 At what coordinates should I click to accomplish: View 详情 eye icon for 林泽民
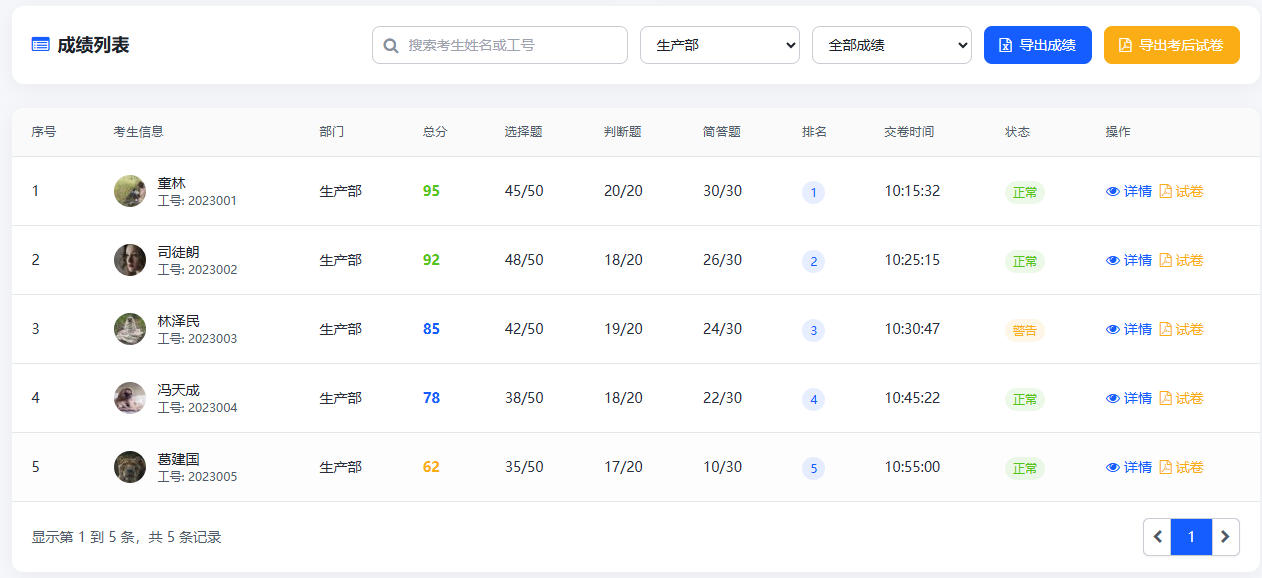click(1113, 329)
